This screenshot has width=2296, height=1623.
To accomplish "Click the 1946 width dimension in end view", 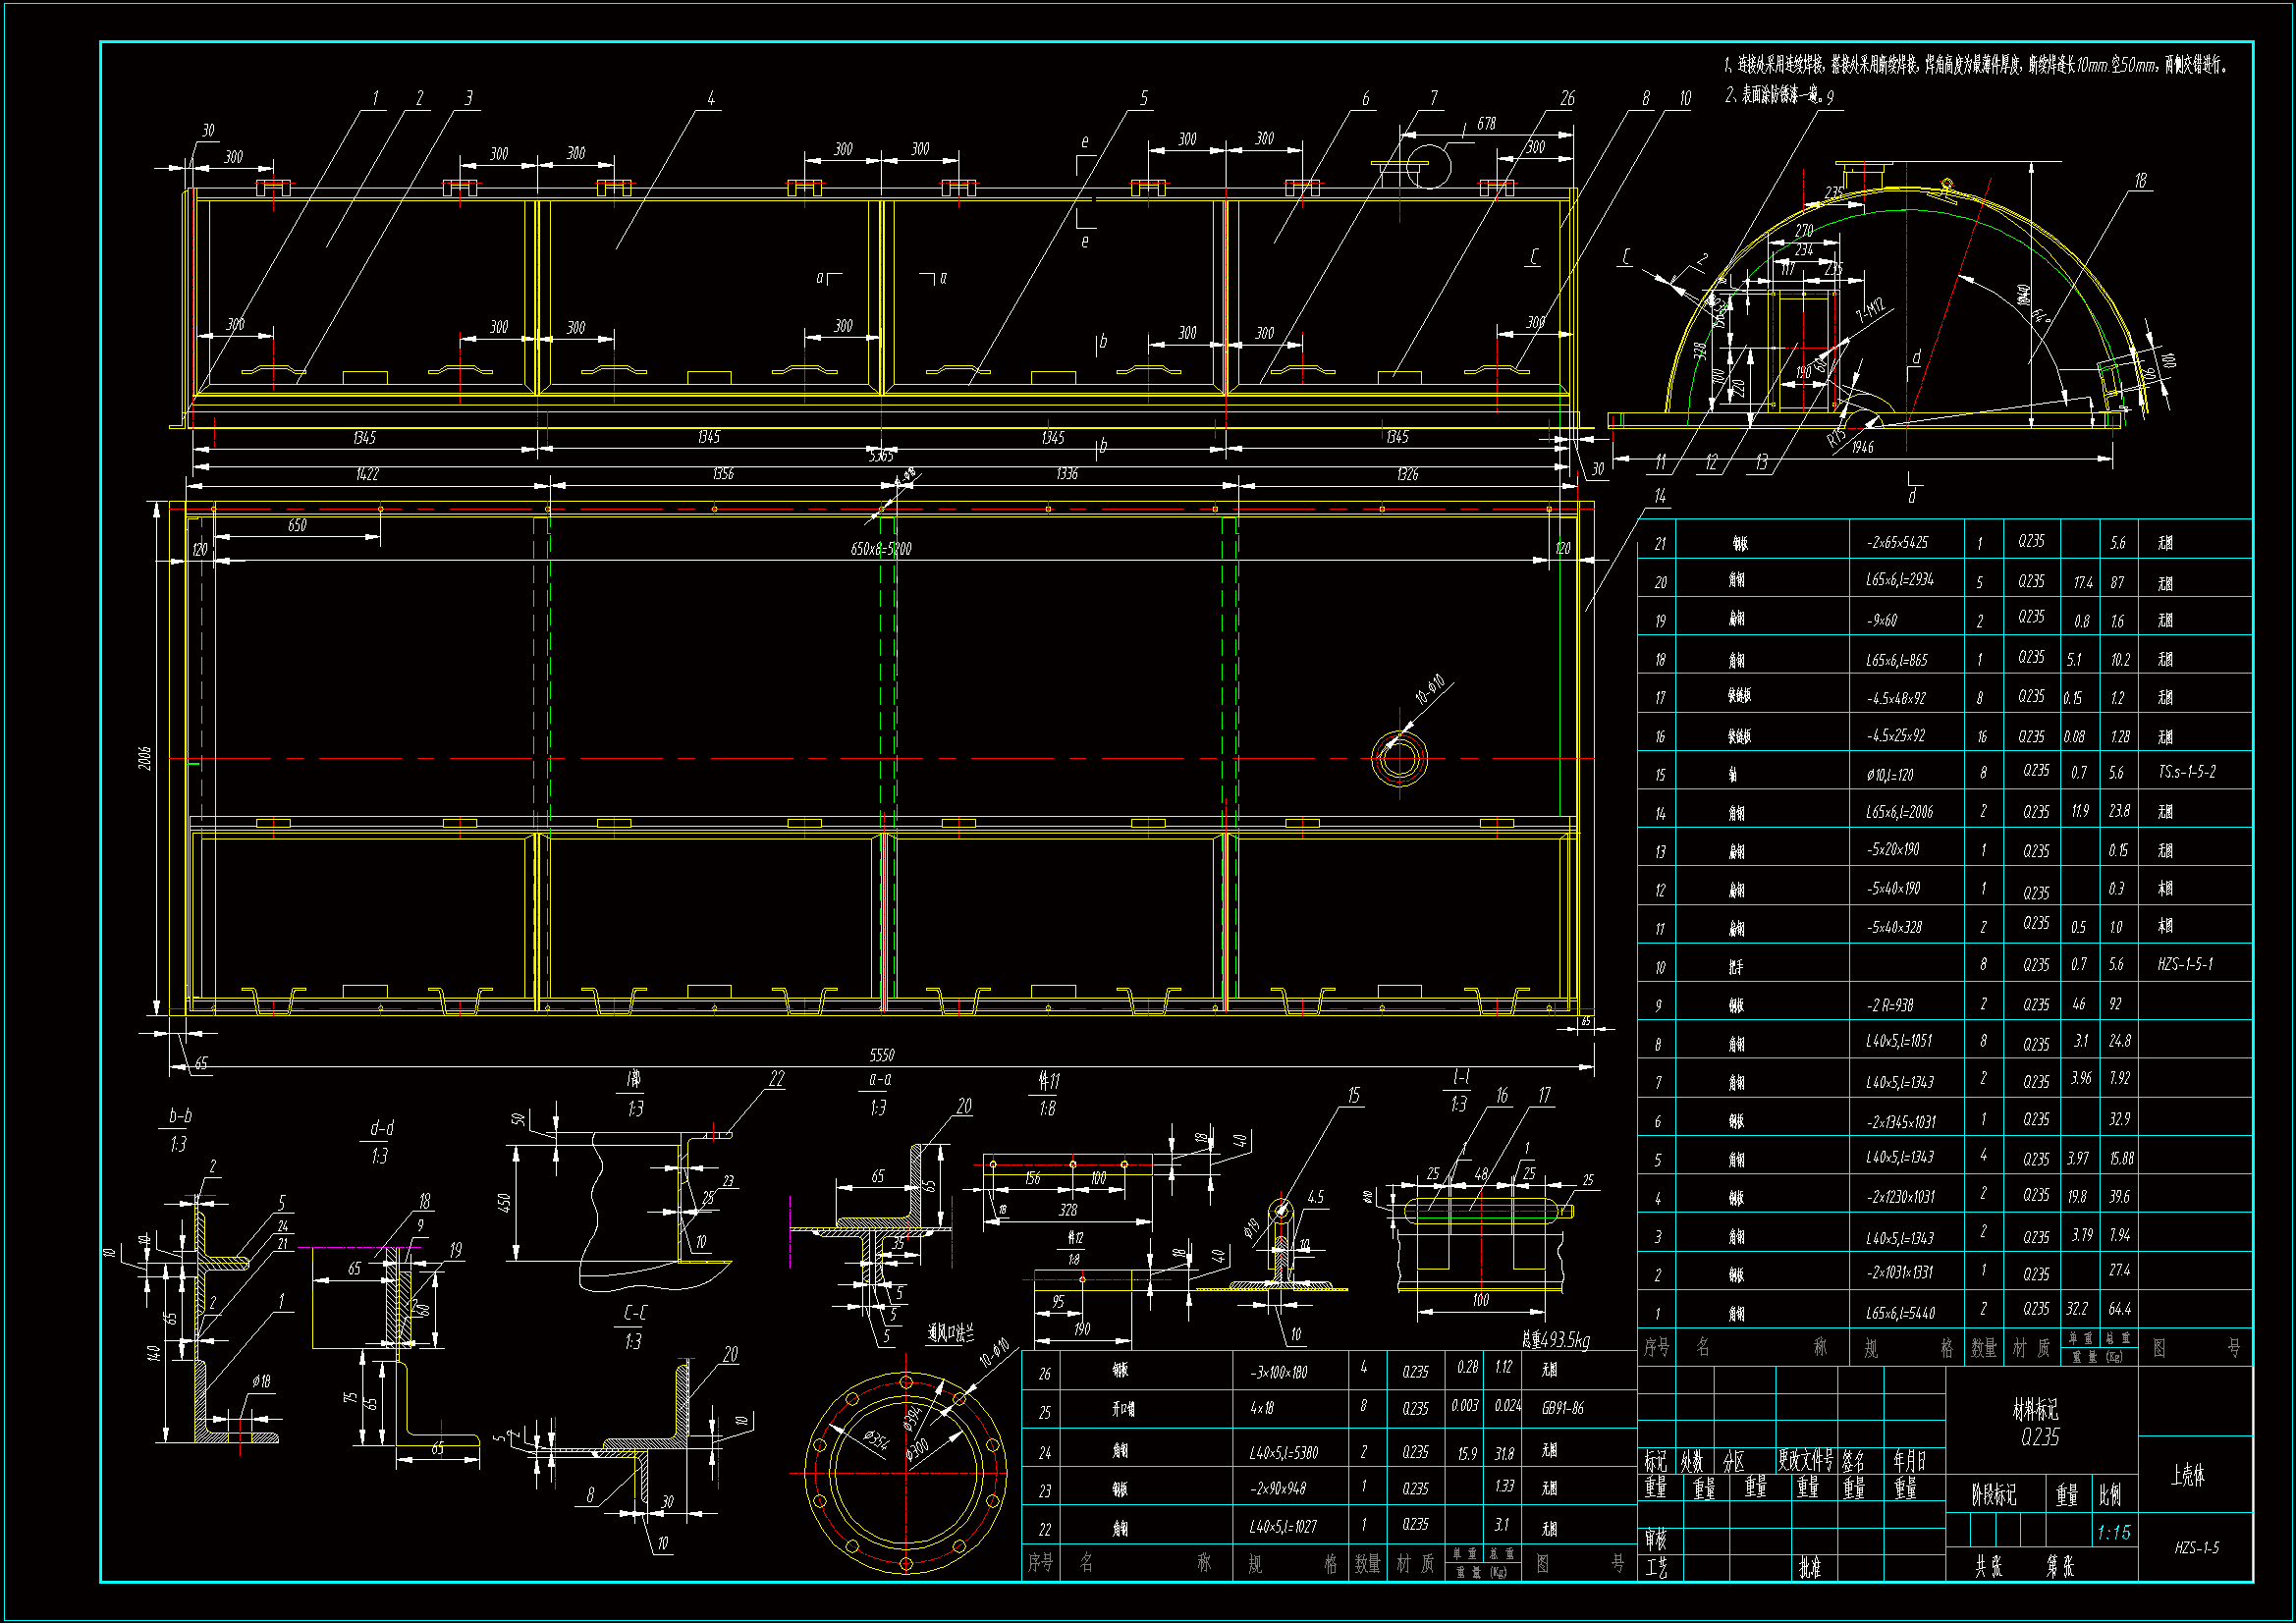I will (1861, 448).
